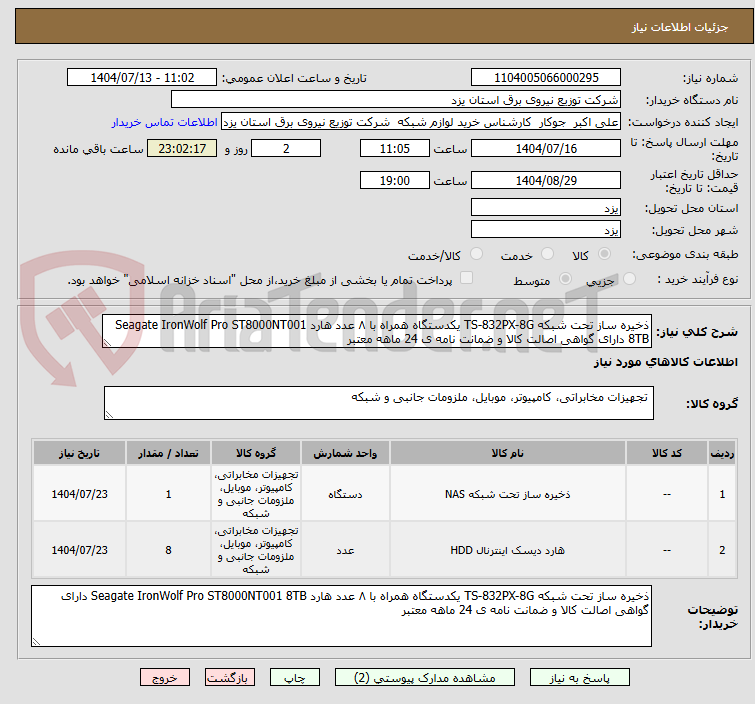The height and width of the screenshot is (704, 755).
Task: Click the announcement date field 1404/07/13 - 11:02
Action: (142, 77)
